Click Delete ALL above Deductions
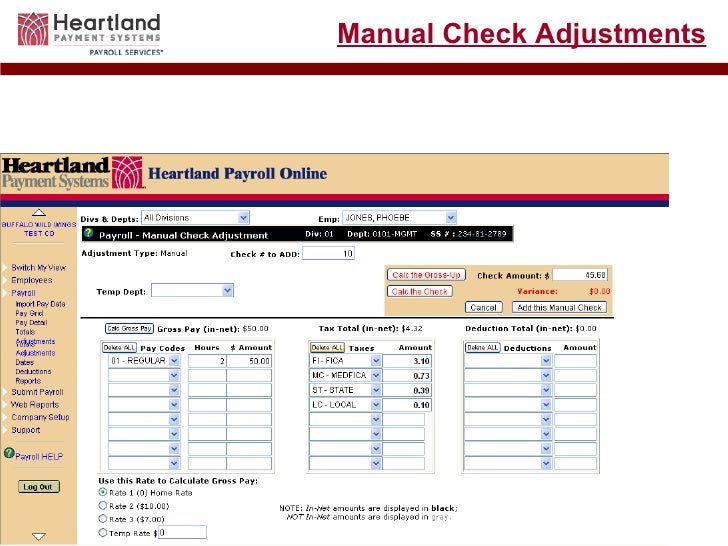The height and width of the screenshot is (546, 728). click(x=483, y=347)
